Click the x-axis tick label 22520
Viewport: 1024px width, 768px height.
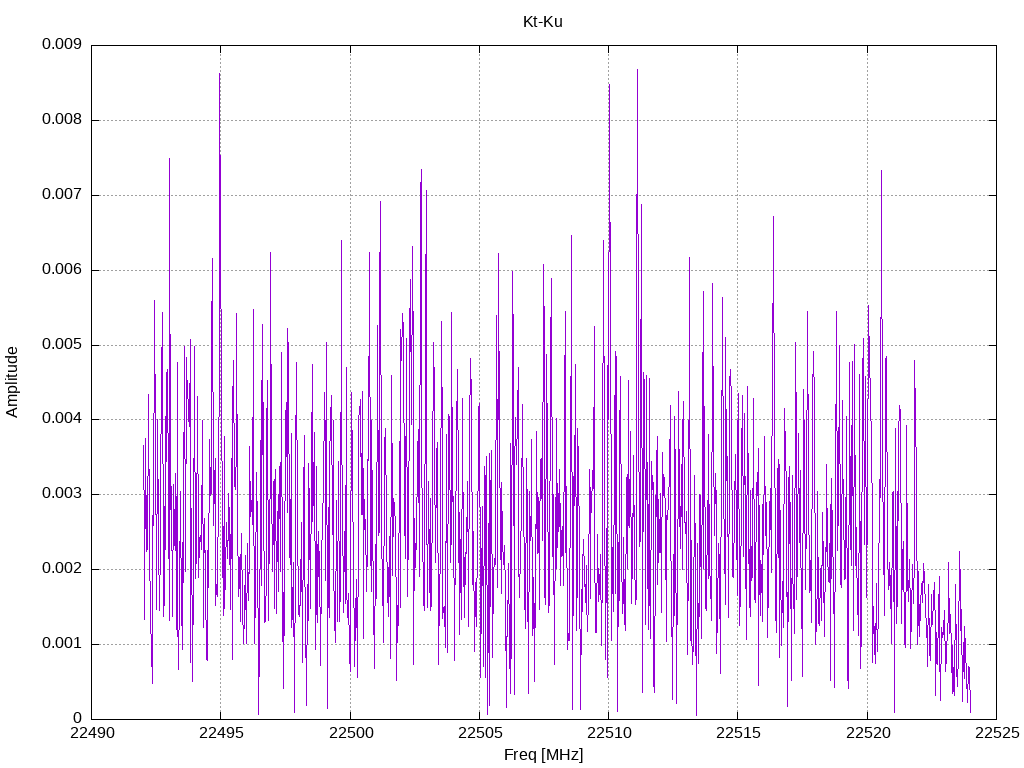pyautogui.click(x=867, y=733)
